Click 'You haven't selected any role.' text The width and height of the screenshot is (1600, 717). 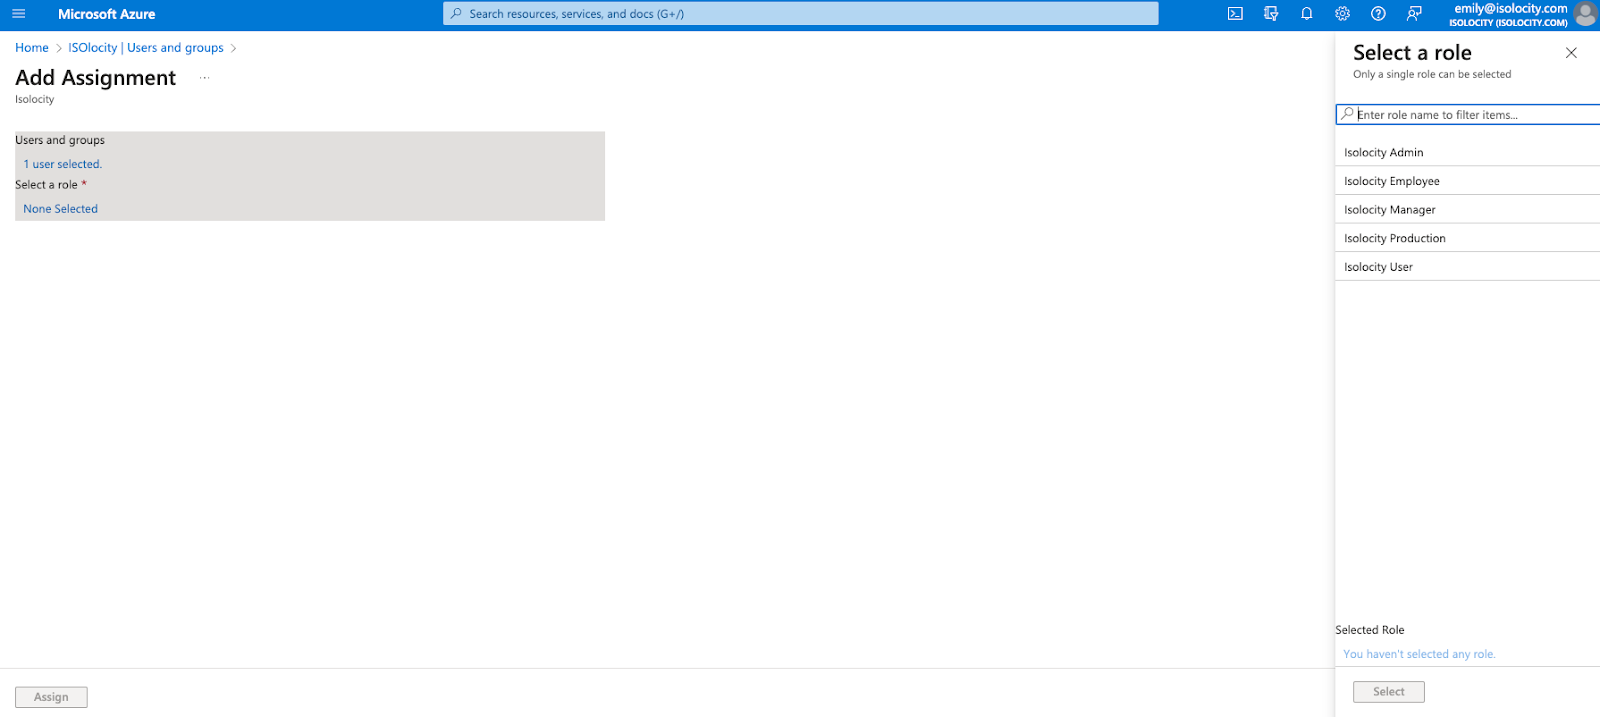pyautogui.click(x=1419, y=654)
